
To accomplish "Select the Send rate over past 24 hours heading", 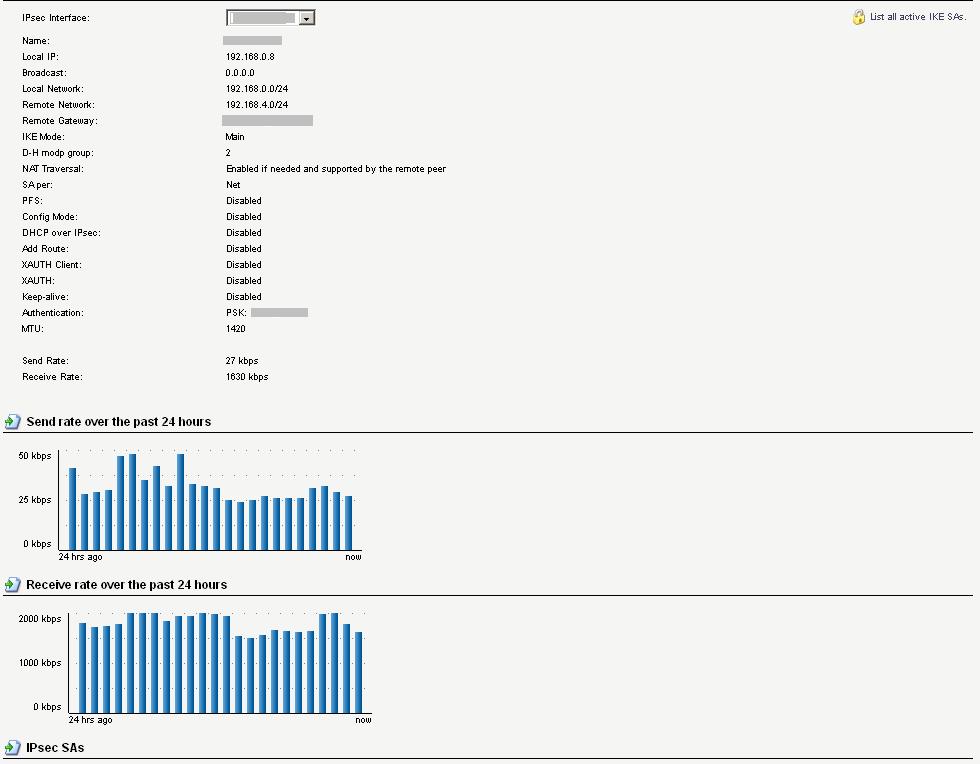I will (118, 422).
